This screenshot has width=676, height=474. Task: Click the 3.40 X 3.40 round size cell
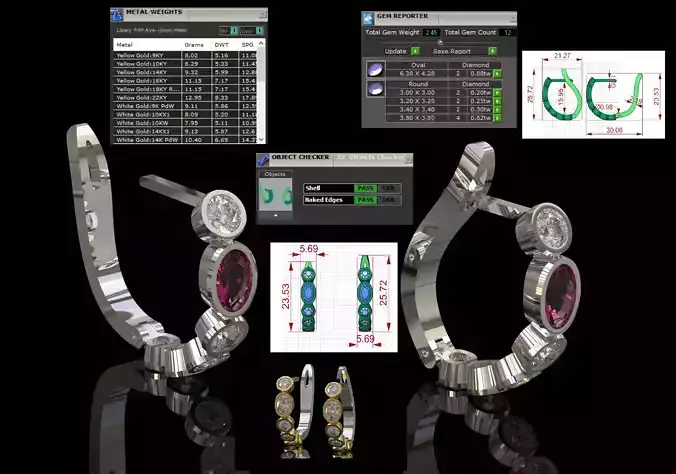coord(417,110)
